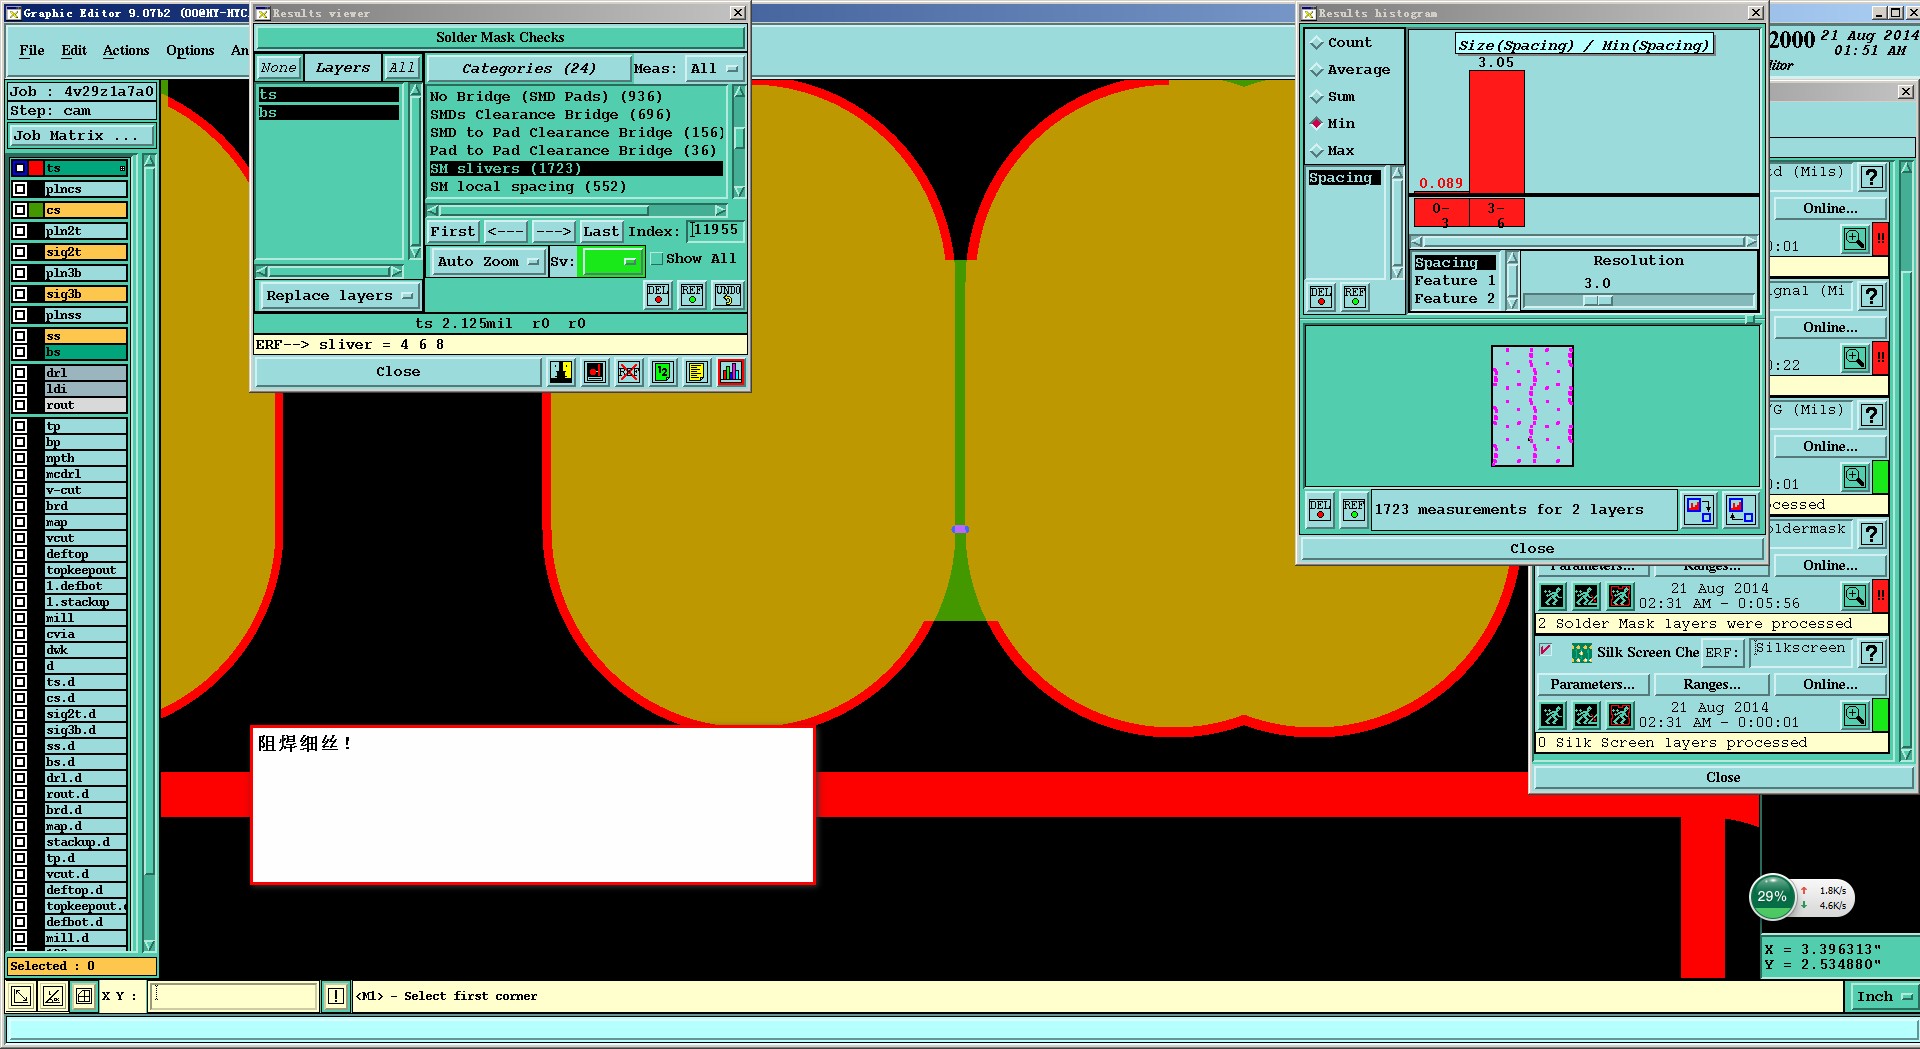Screen dimensions: 1920x1049
Task: Click Silkscreen help question mark icon
Action: pyautogui.click(x=1872, y=653)
